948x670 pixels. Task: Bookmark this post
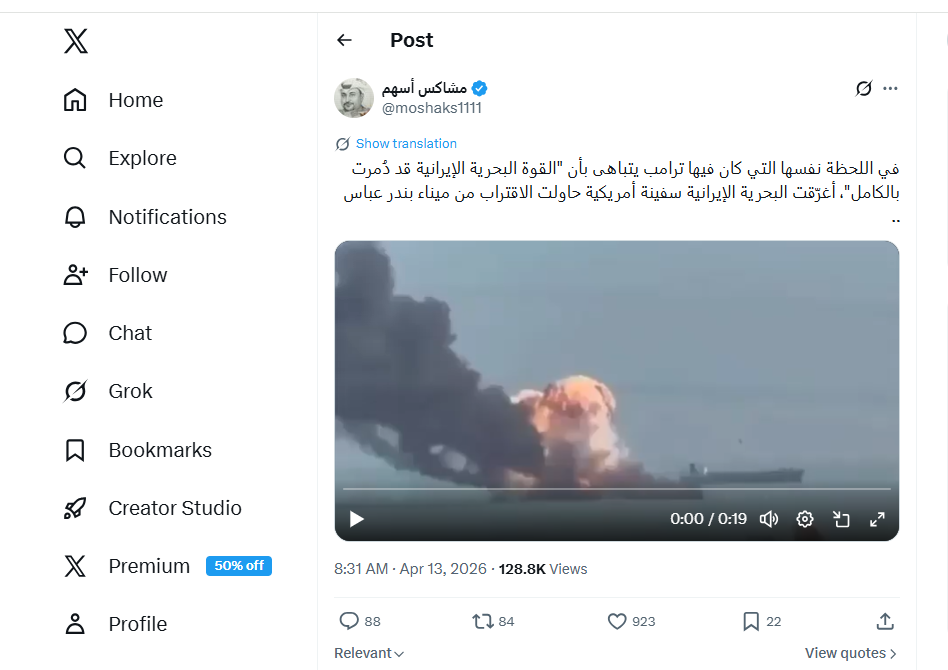click(751, 621)
